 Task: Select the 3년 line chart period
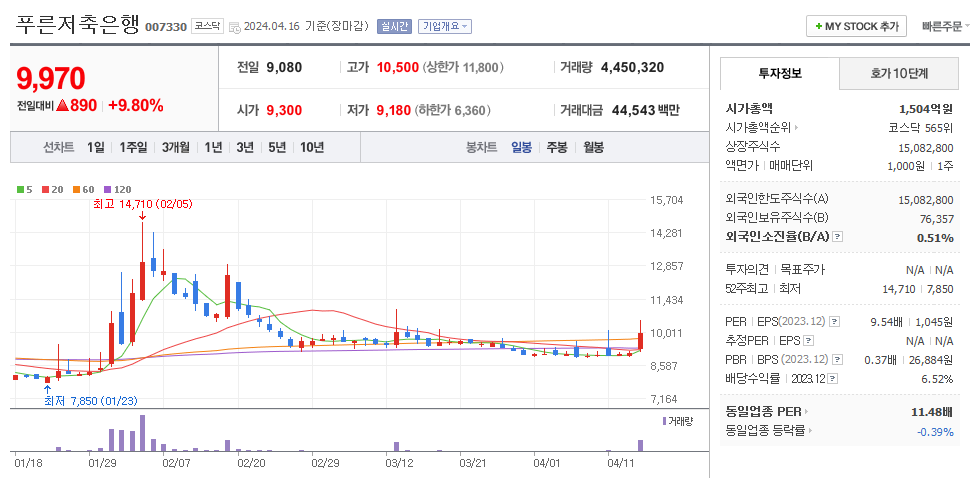[245, 148]
